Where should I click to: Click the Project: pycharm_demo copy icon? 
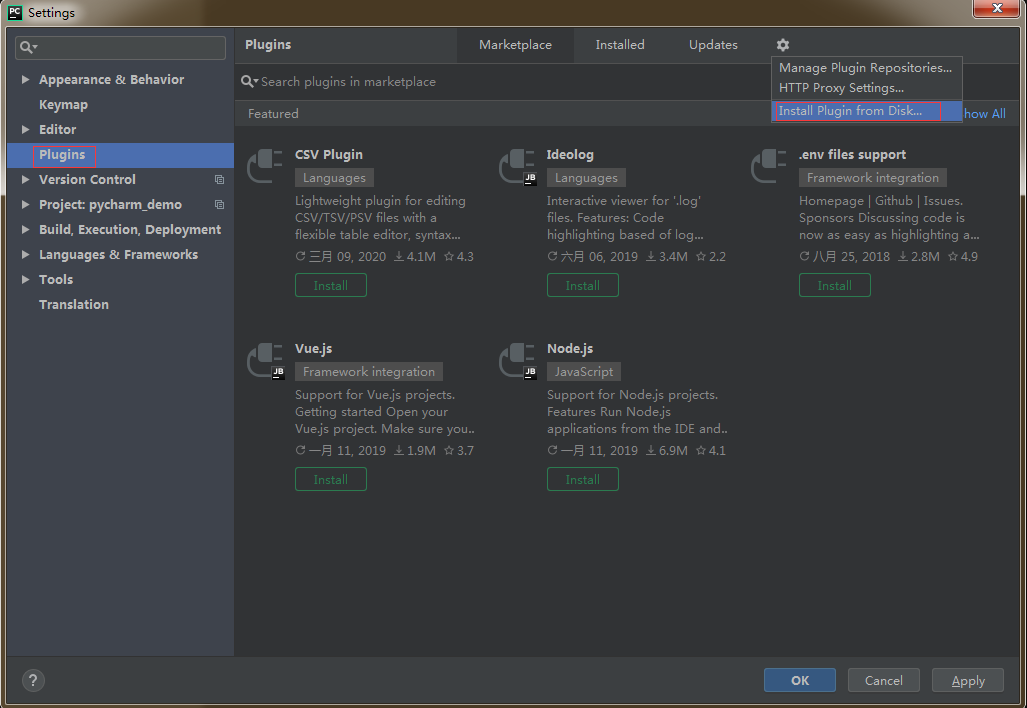[219, 204]
